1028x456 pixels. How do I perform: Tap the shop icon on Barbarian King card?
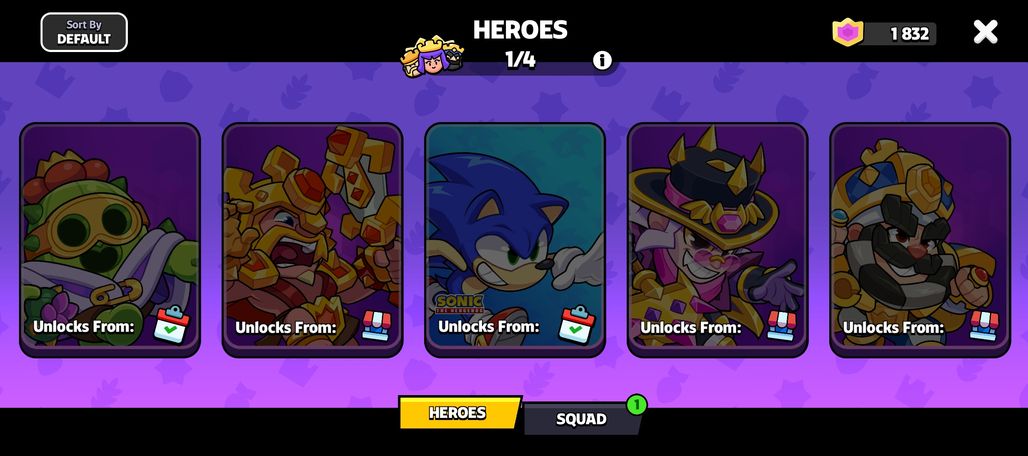point(376,326)
